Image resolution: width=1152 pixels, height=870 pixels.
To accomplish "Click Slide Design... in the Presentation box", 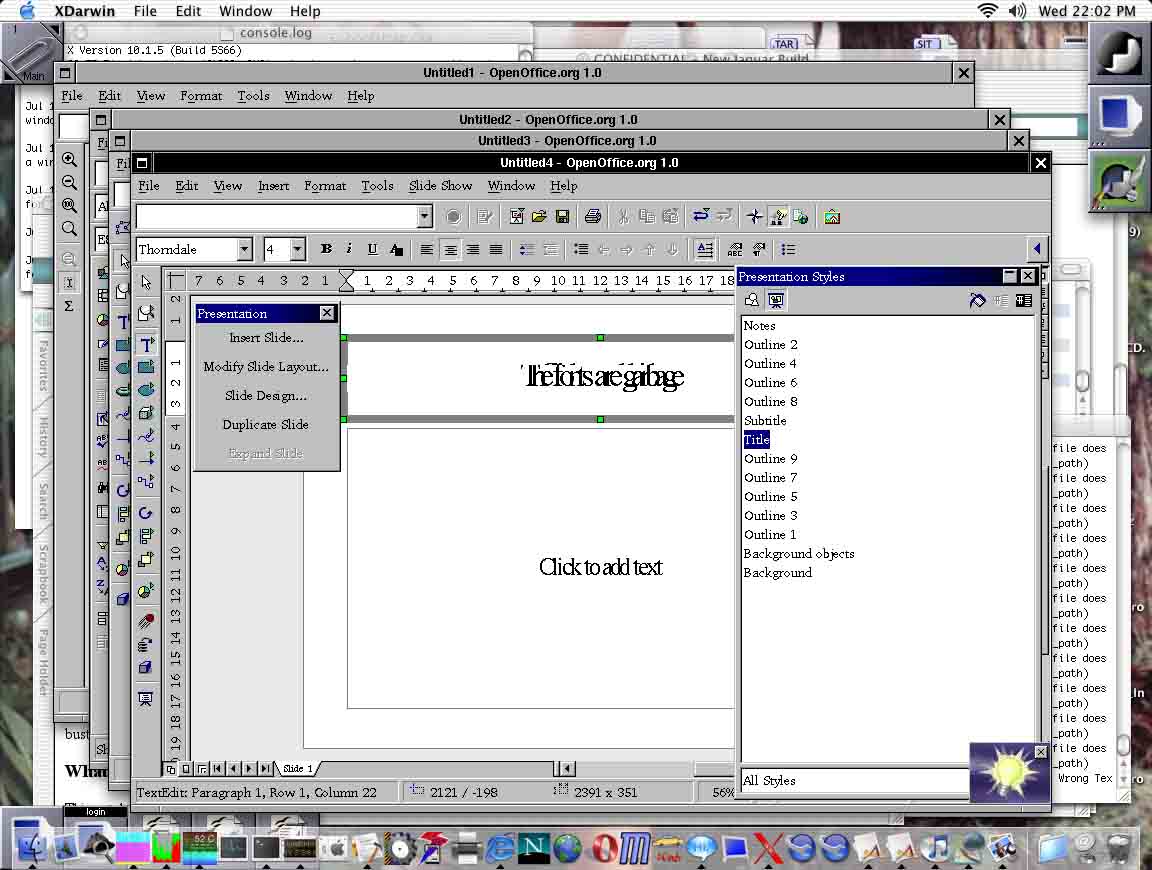I will pos(266,395).
